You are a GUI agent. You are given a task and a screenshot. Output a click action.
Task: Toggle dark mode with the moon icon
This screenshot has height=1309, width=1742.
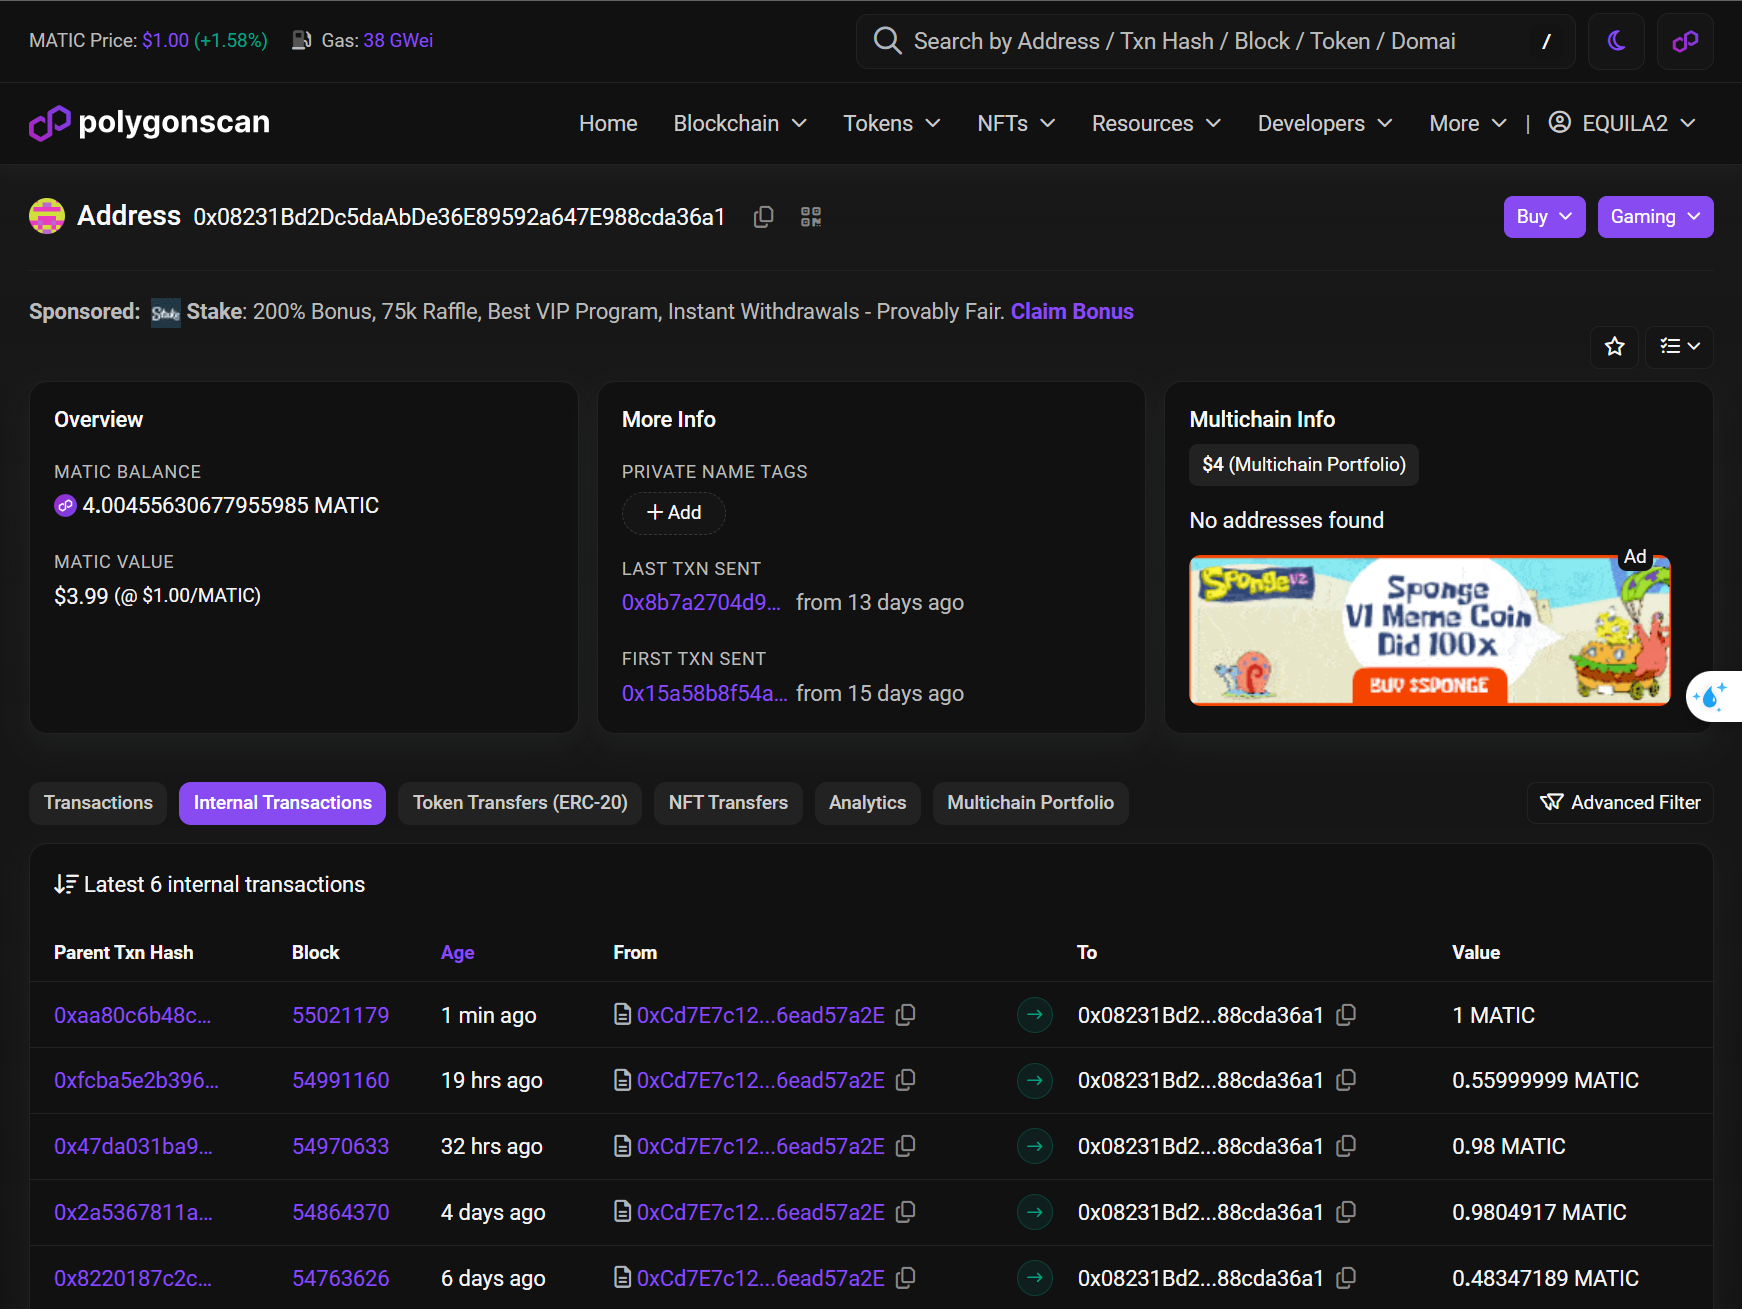coord(1616,41)
